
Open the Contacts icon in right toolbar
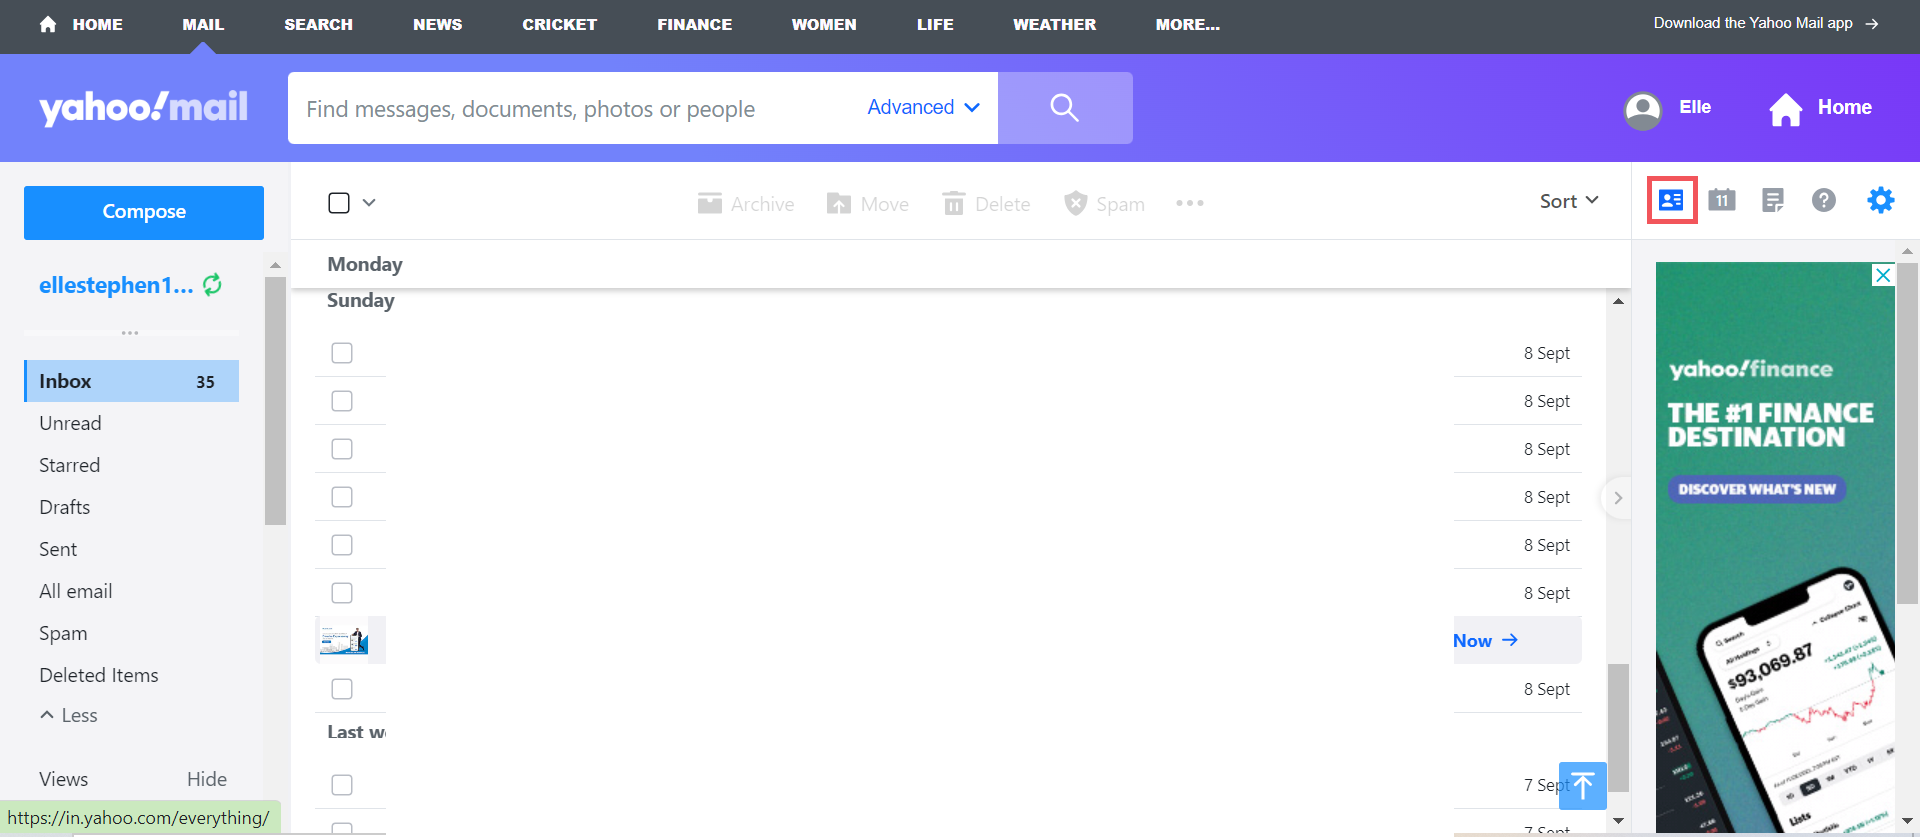coord(1671,200)
